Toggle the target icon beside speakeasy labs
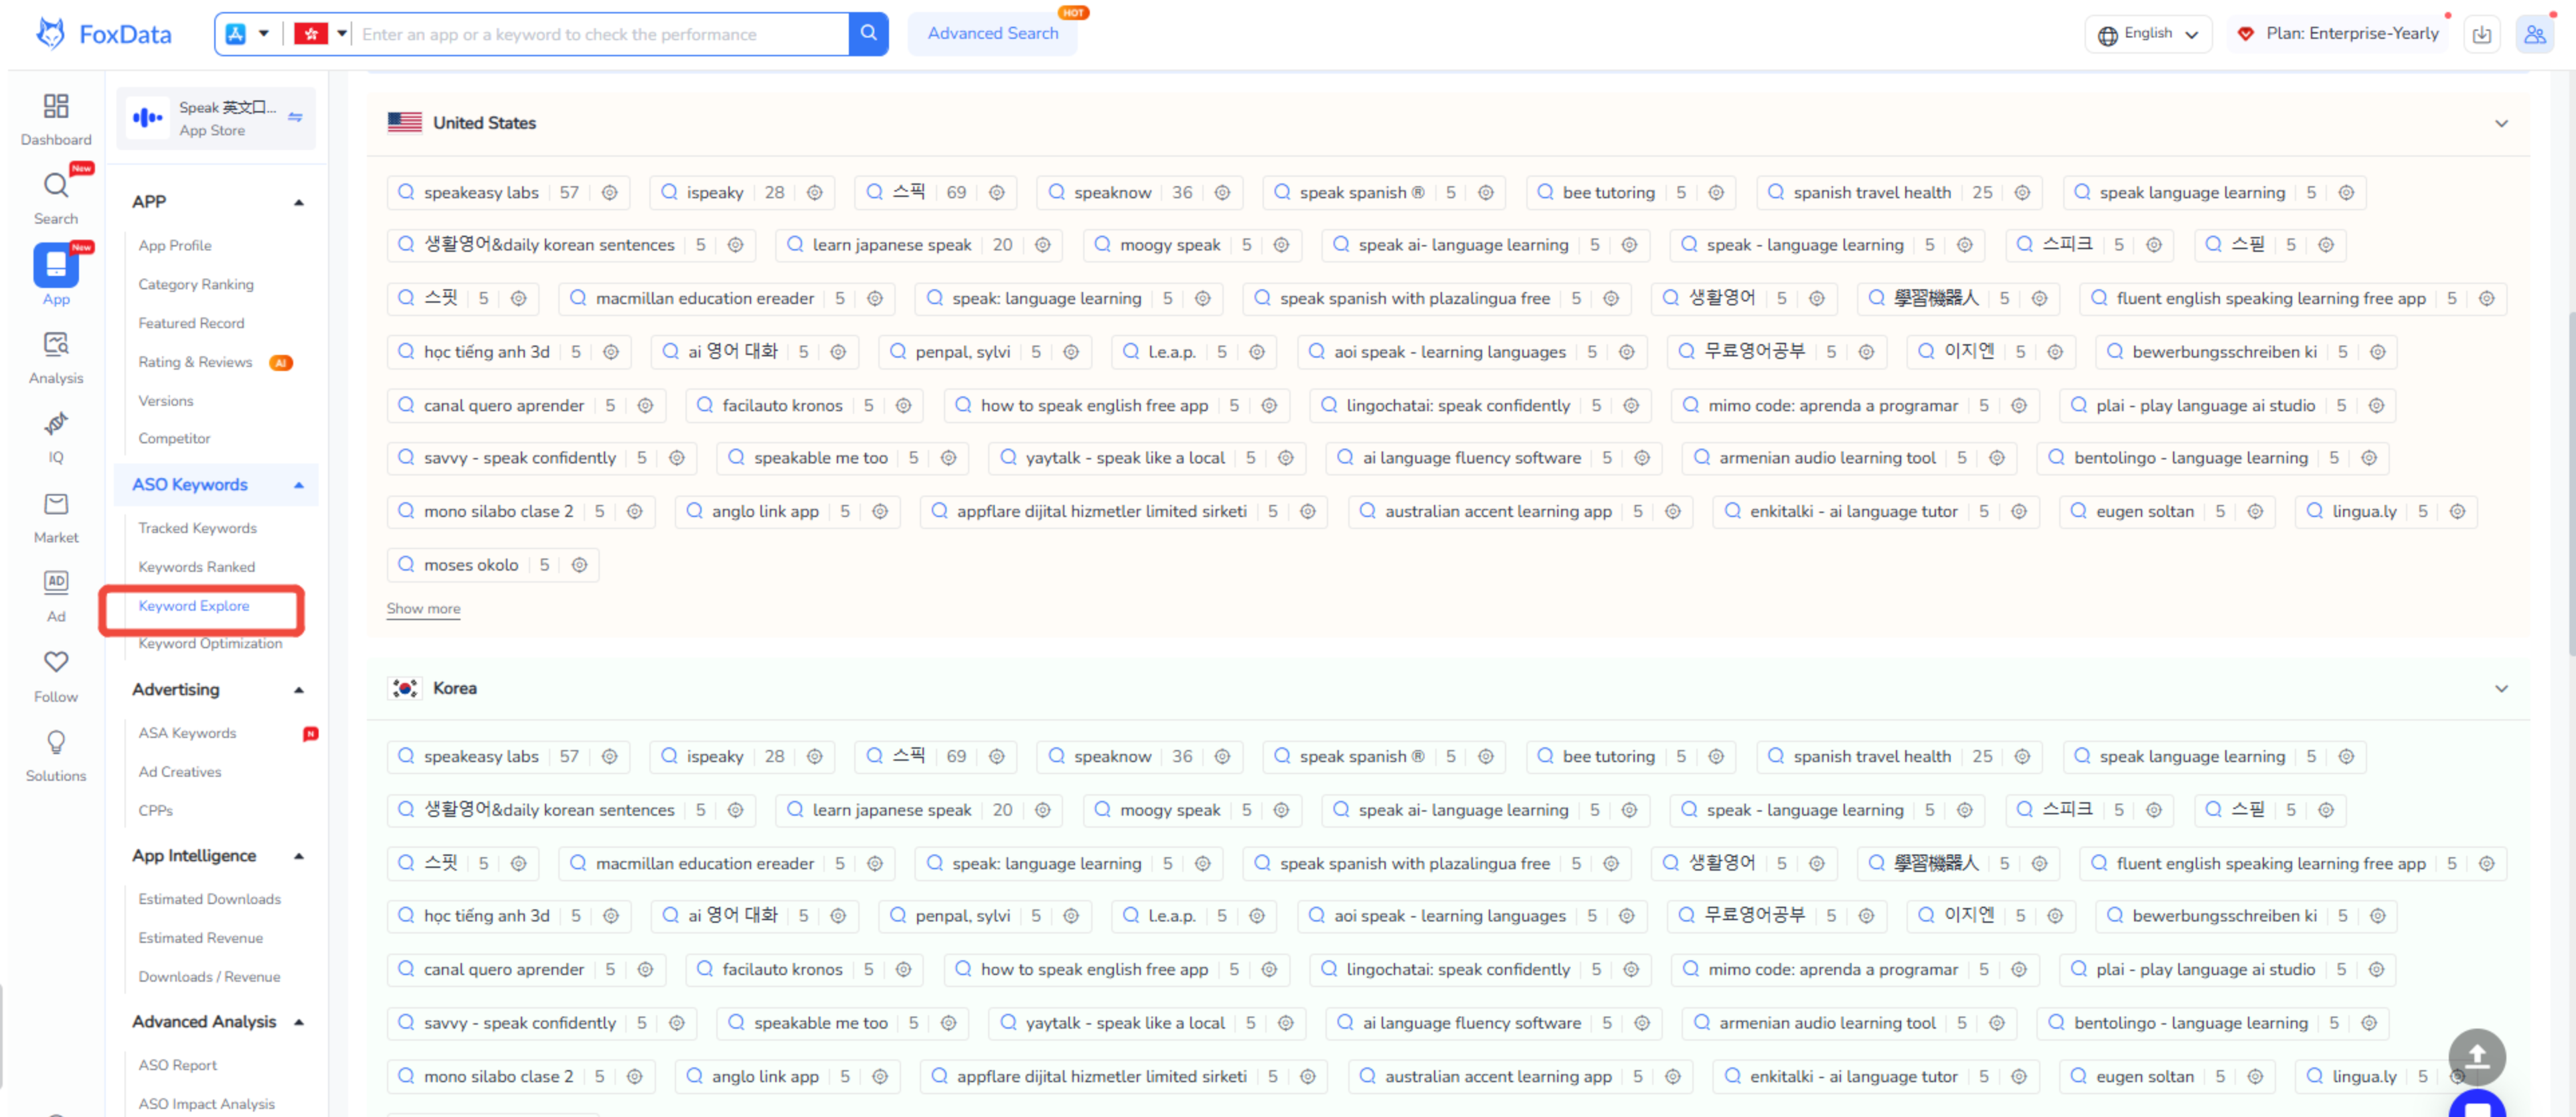The image size is (2576, 1117). pos(610,193)
